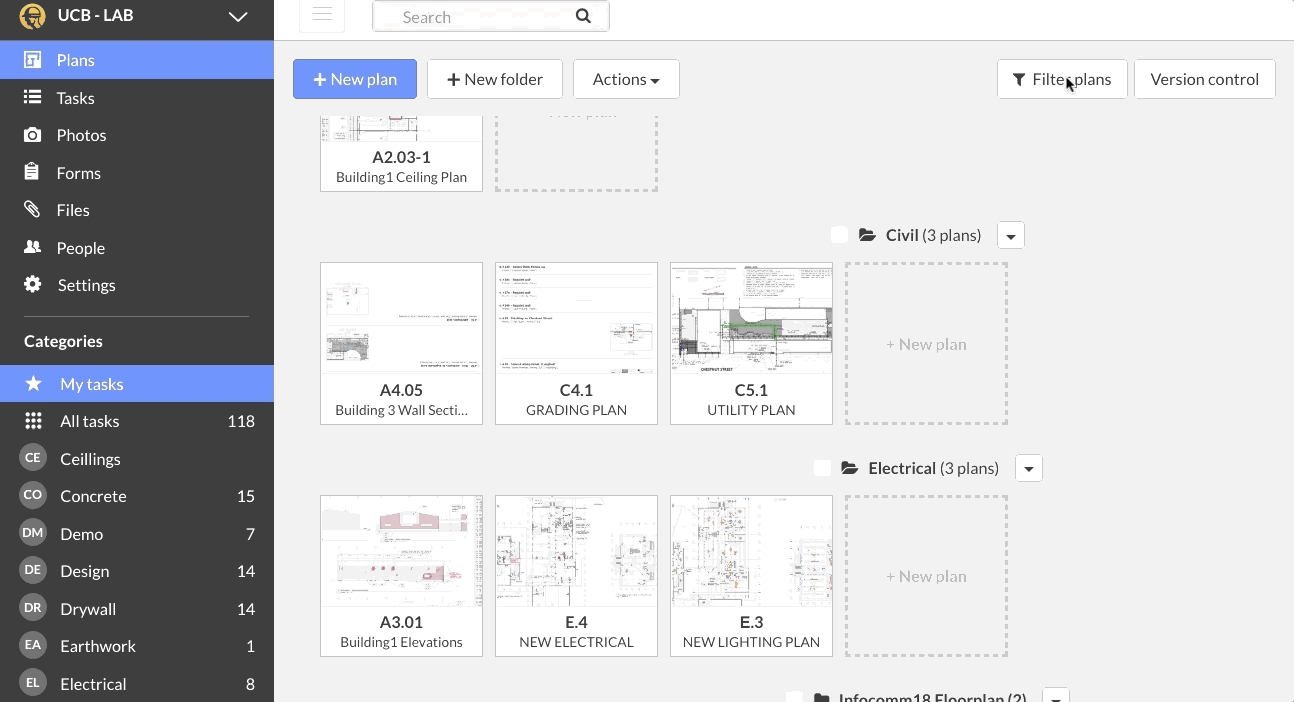This screenshot has height=702, width=1294.
Task: Click the Tasks list icon in sidebar
Action: (33, 97)
